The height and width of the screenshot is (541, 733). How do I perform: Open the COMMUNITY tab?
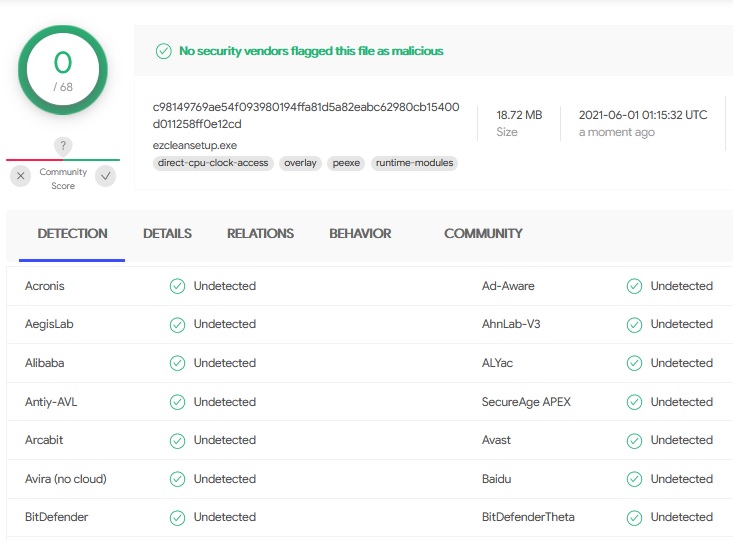tap(483, 233)
